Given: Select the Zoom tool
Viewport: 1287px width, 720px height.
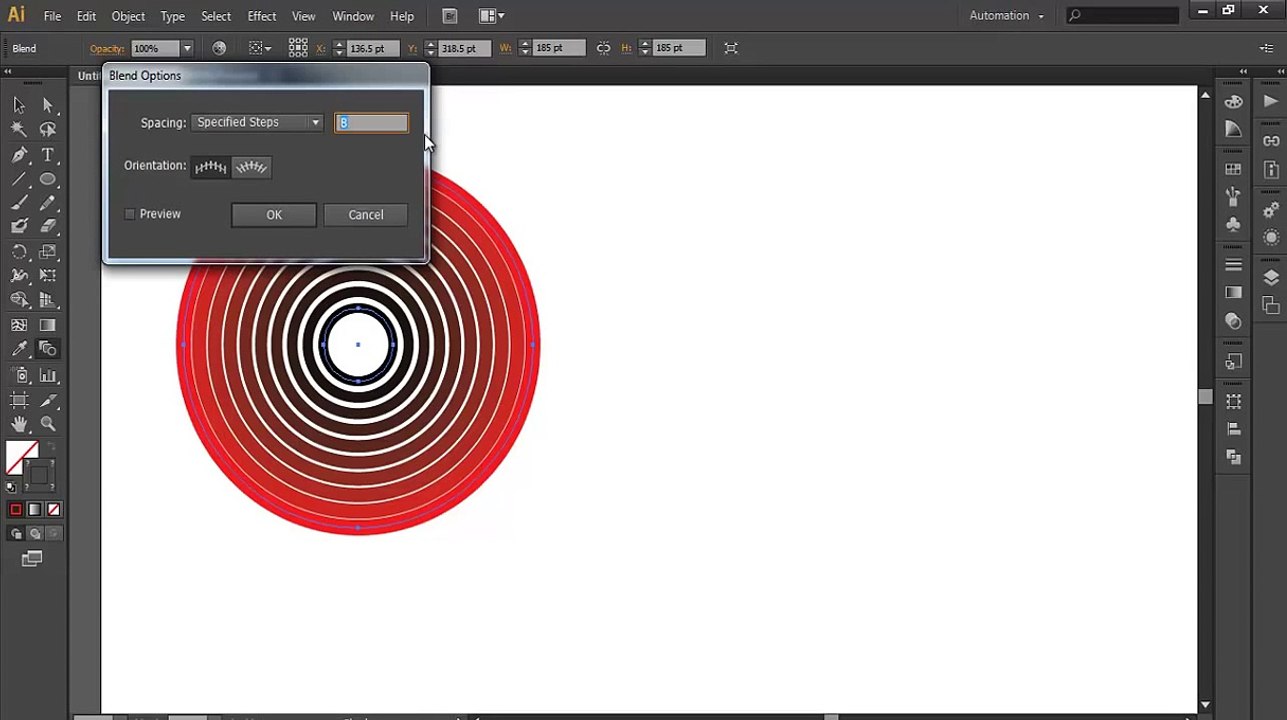Looking at the screenshot, I should point(47,424).
